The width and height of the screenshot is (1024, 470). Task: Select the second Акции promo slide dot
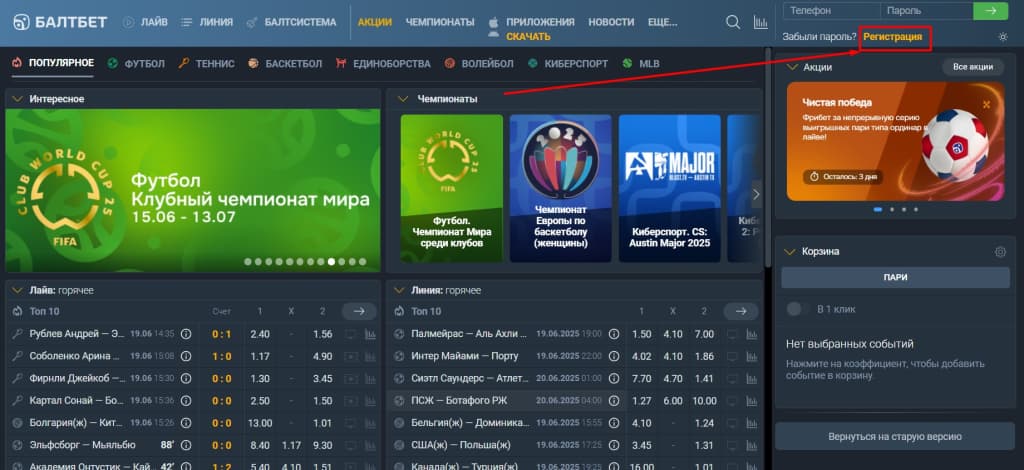(x=892, y=210)
